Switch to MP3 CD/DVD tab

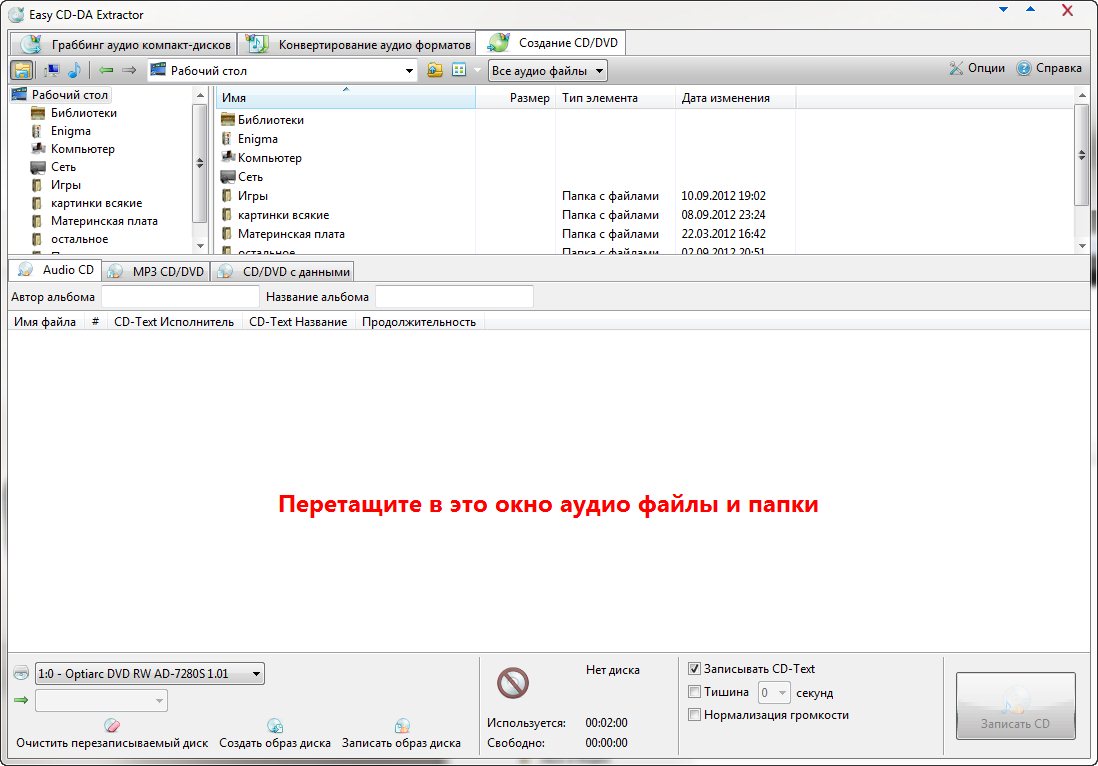155,272
